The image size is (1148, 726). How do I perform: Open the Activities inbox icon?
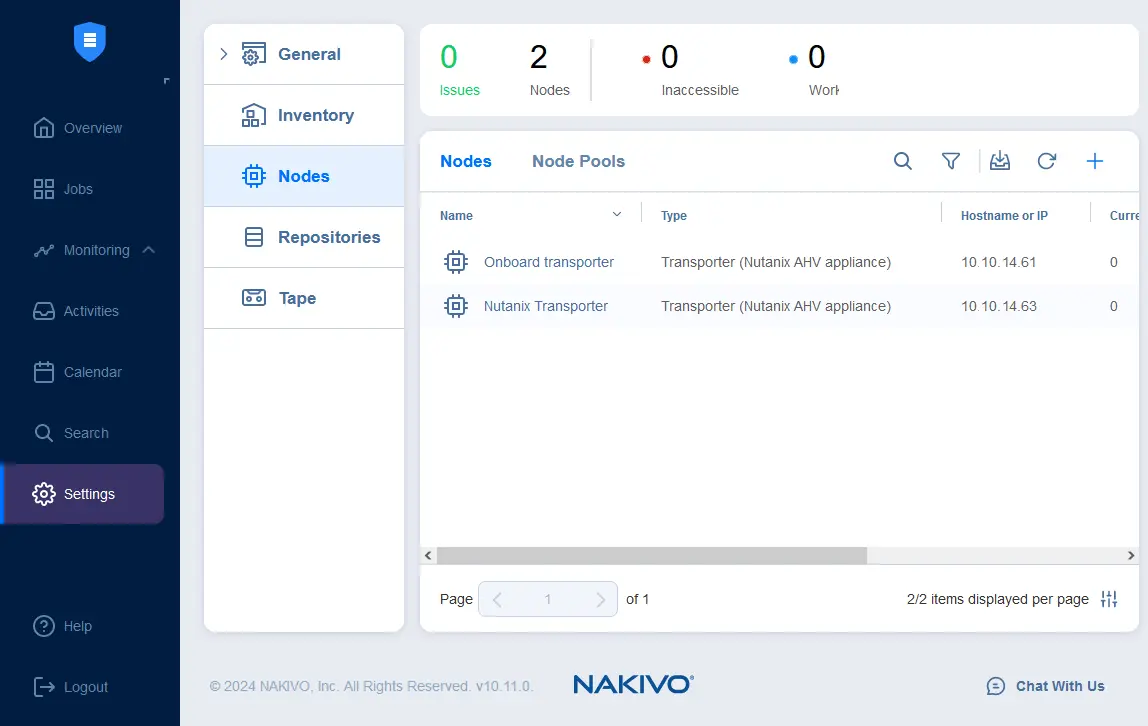click(44, 311)
